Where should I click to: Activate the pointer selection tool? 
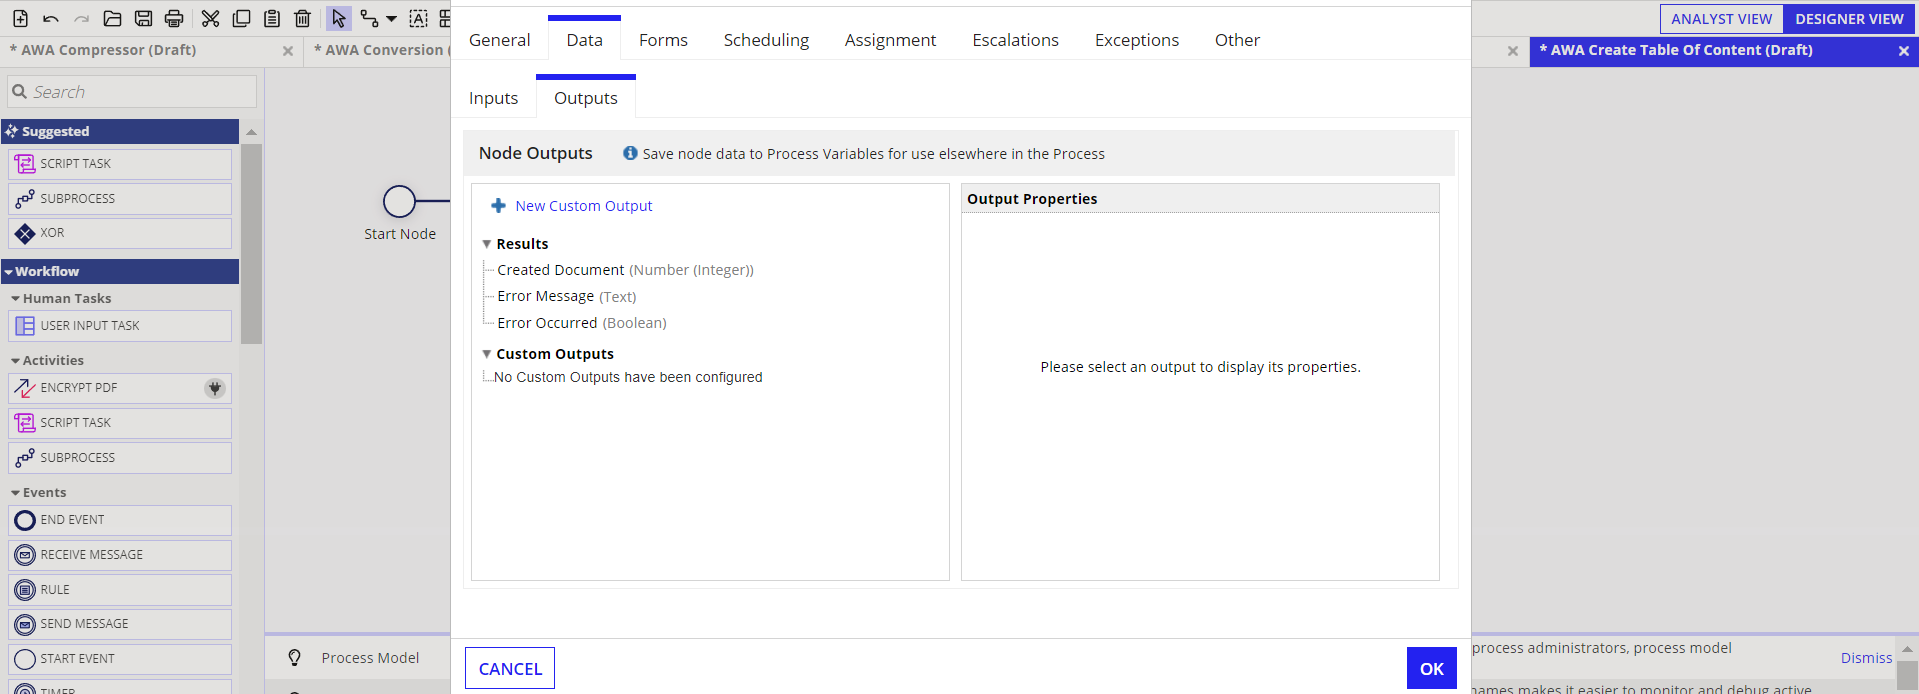[x=339, y=18]
